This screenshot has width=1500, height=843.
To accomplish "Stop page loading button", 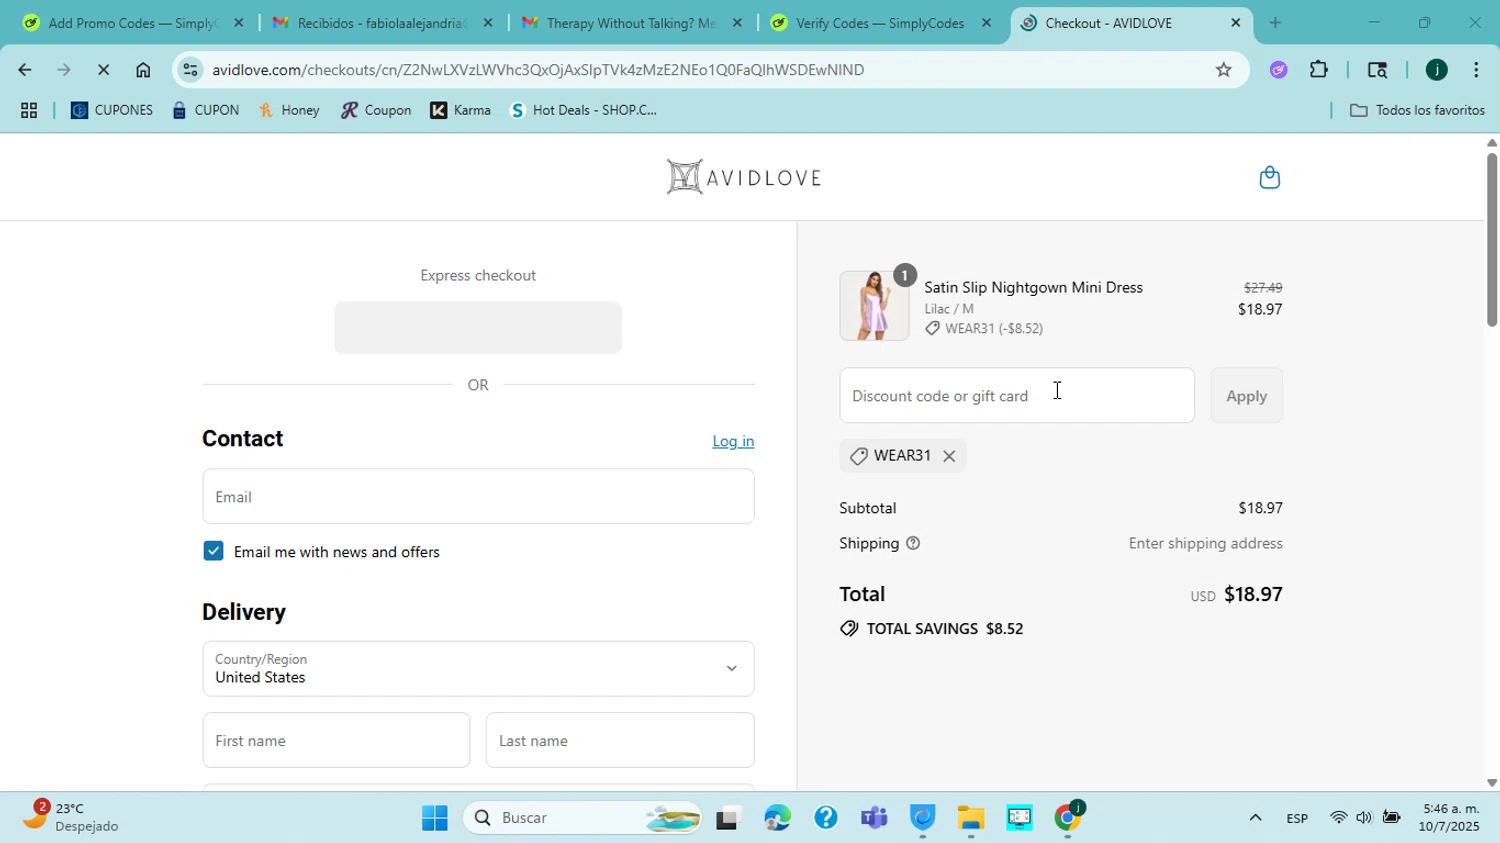I will pos(103,70).
